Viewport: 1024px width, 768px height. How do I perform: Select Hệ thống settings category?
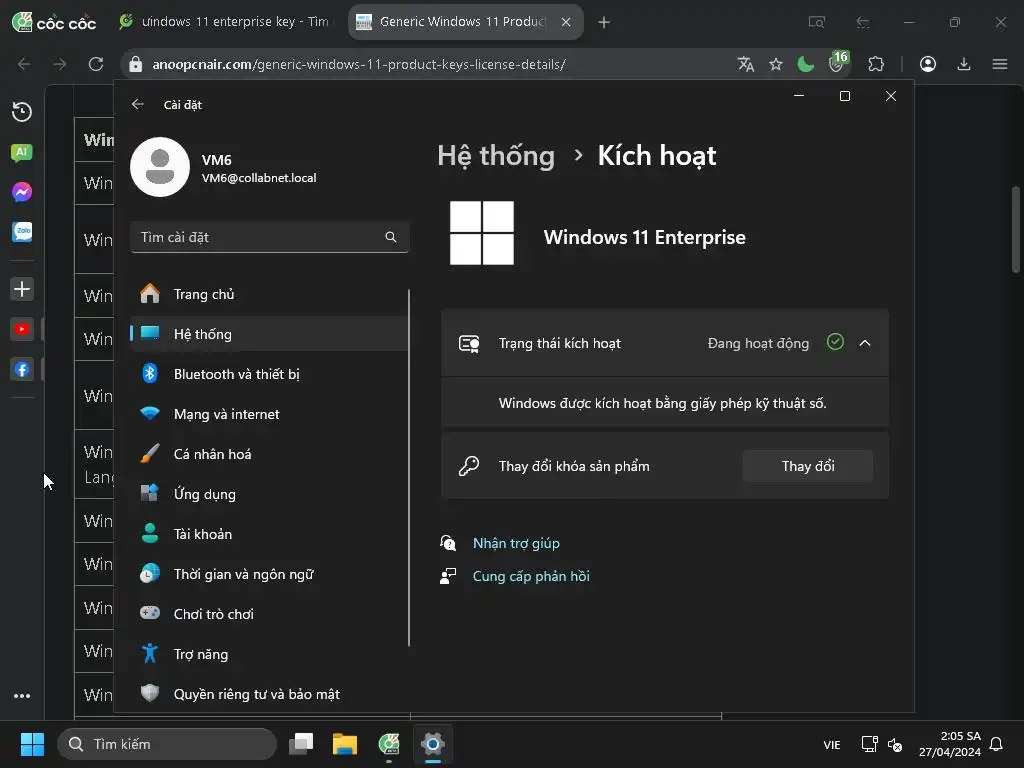pyautogui.click(x=268, y=334)
